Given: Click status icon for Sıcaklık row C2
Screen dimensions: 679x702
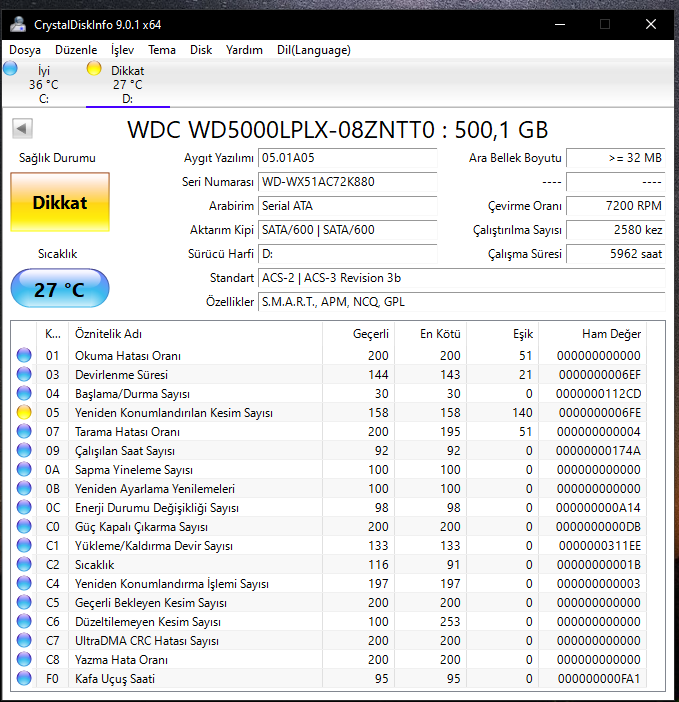Looking at the screenshot, I should point(24,565).
